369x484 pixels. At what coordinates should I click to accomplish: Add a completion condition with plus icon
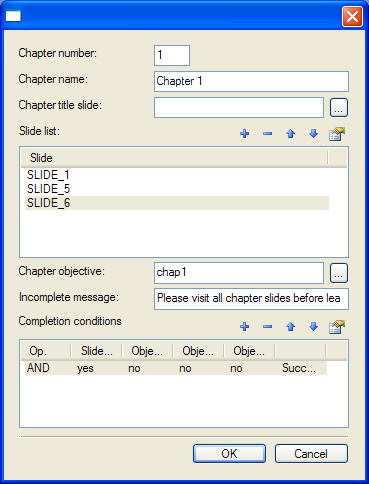[x=245, y=326]
